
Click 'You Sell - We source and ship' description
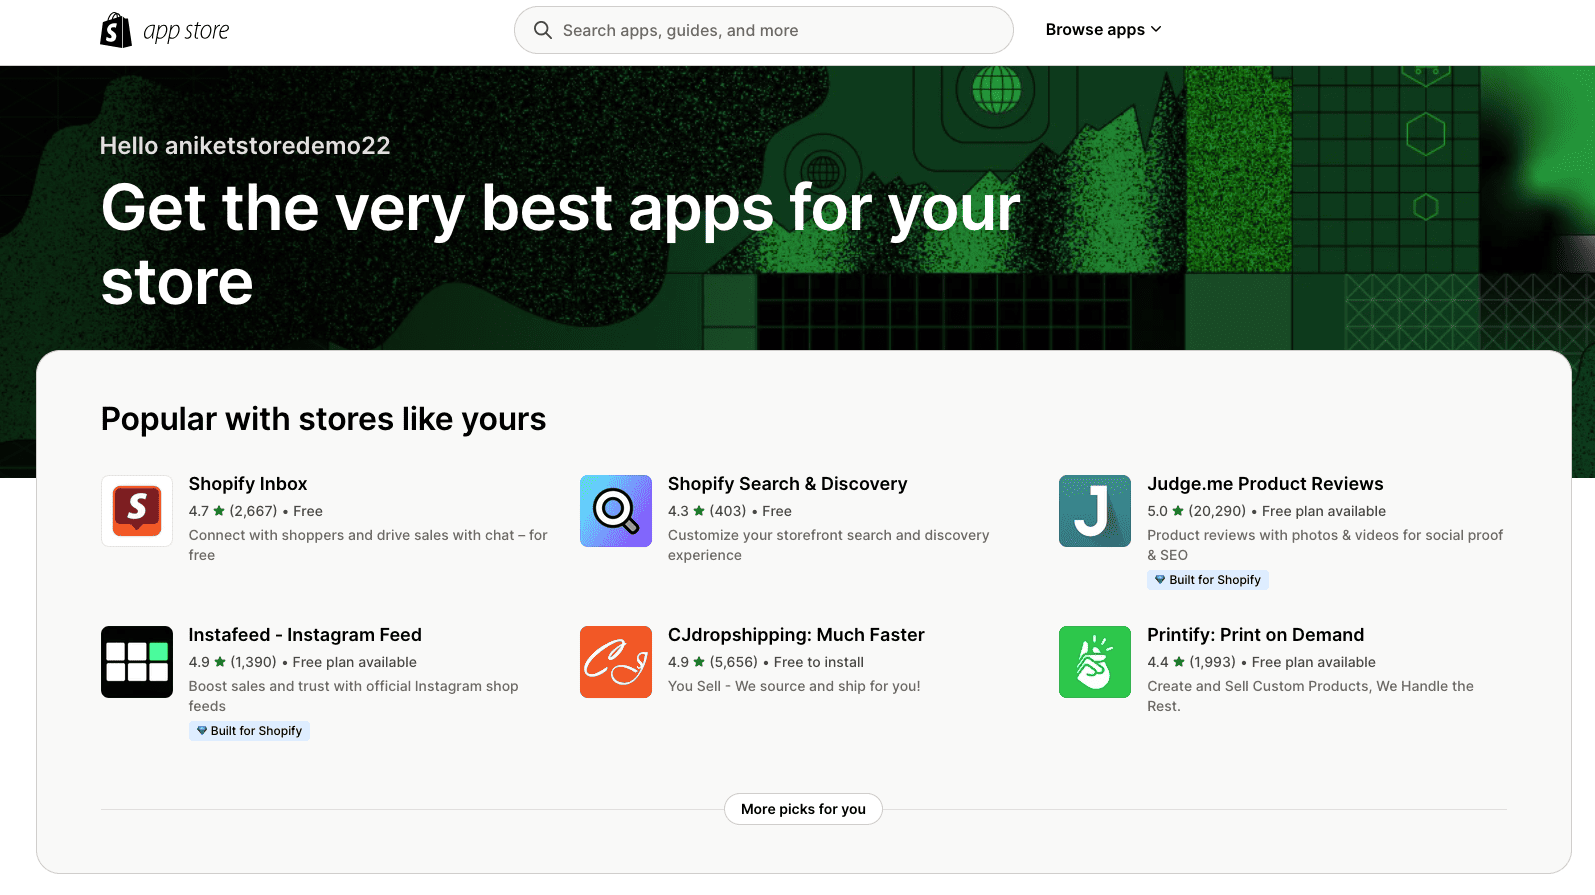794,686
